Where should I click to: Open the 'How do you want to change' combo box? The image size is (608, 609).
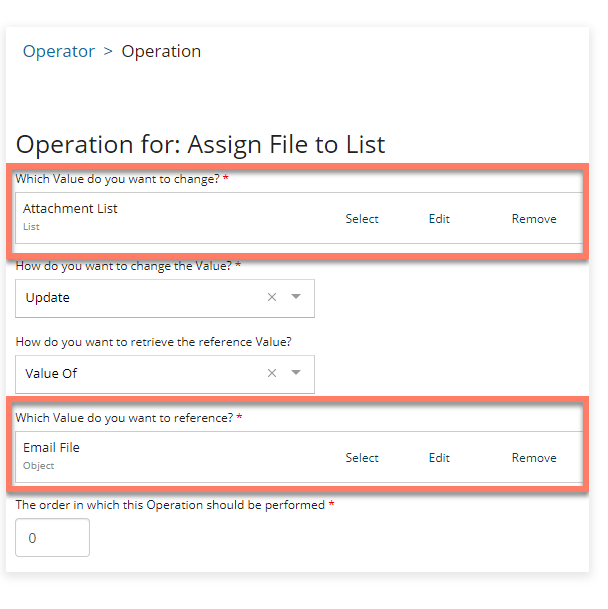coord(165,298)
